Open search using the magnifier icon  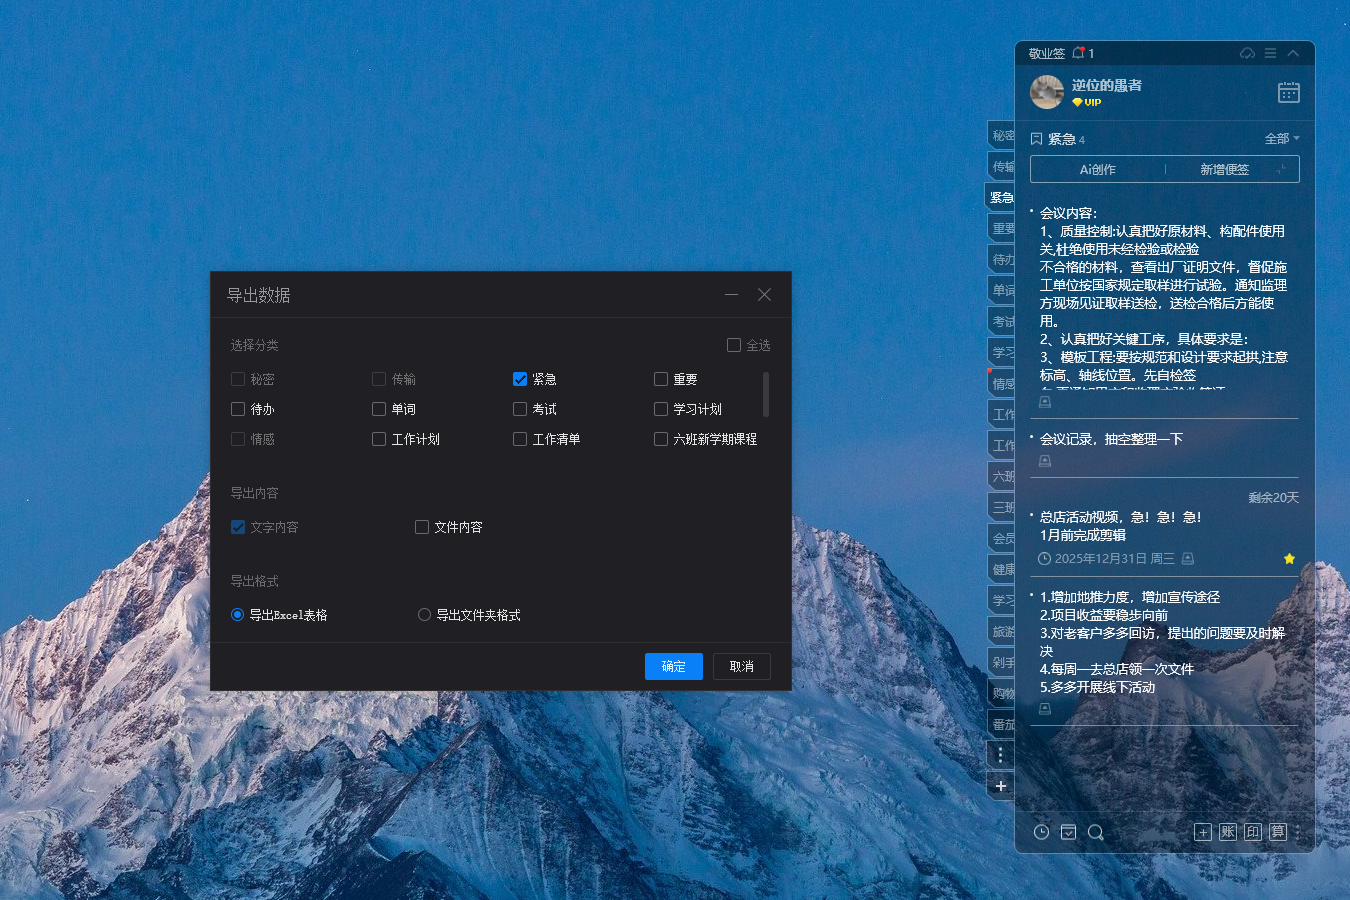[1096, 832]
